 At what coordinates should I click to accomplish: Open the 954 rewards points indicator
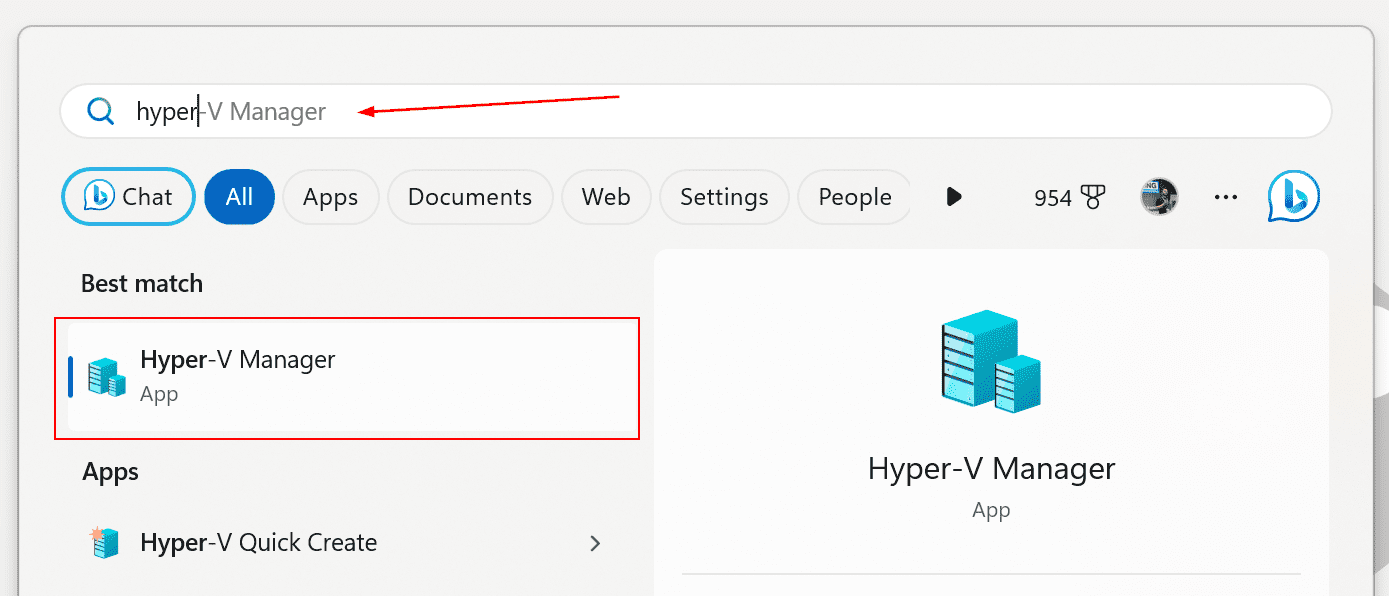[x=1068, y=198]
